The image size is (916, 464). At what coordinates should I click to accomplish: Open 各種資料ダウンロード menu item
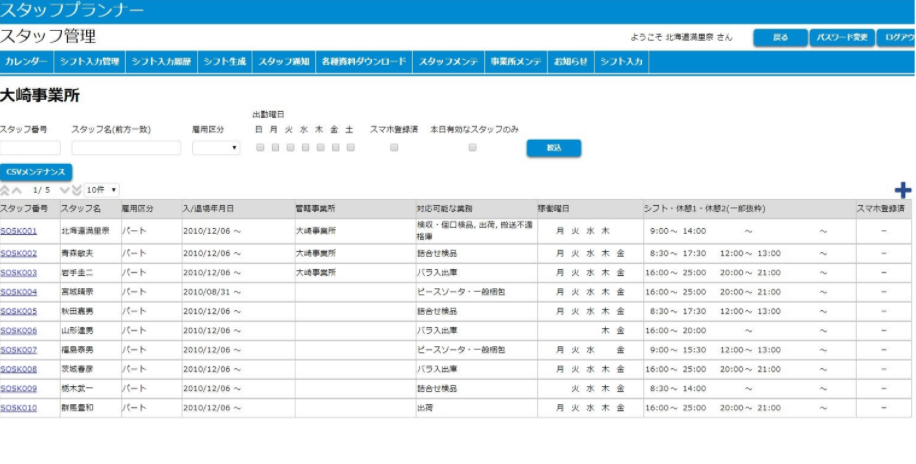[x=364, y=62]
